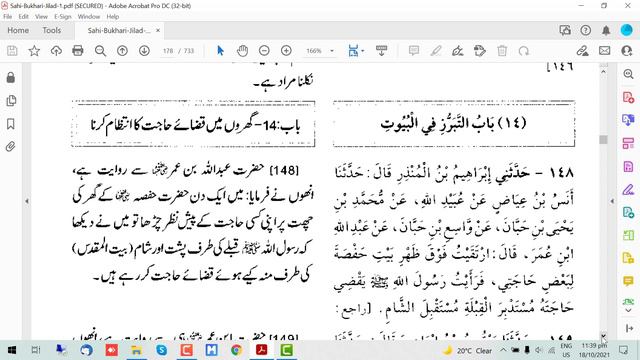This screenshot has height=360, width=640.
Task: Go to previous page arrow
Action: pos(122,51)
